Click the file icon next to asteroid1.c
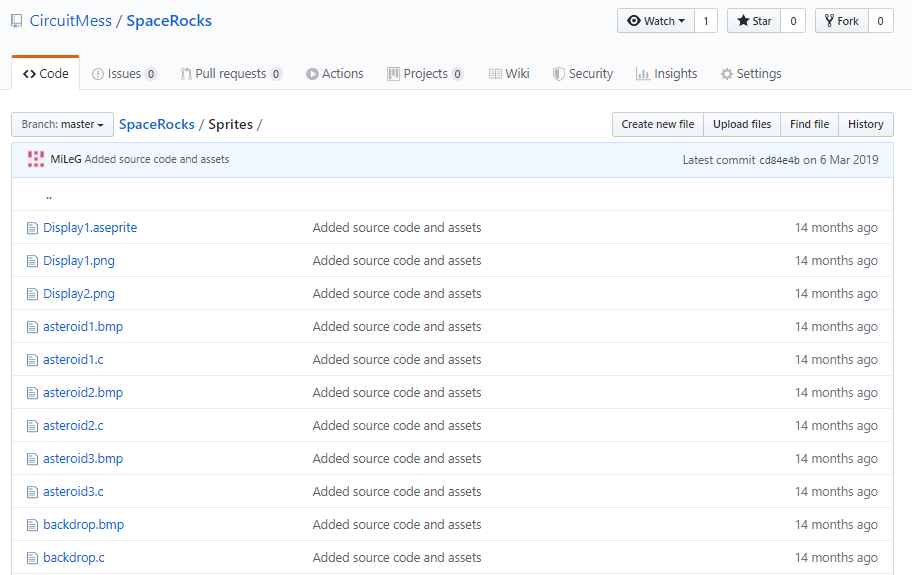Image resolution: width=912 pixels, height=575 pixels. tap(33, 360)
